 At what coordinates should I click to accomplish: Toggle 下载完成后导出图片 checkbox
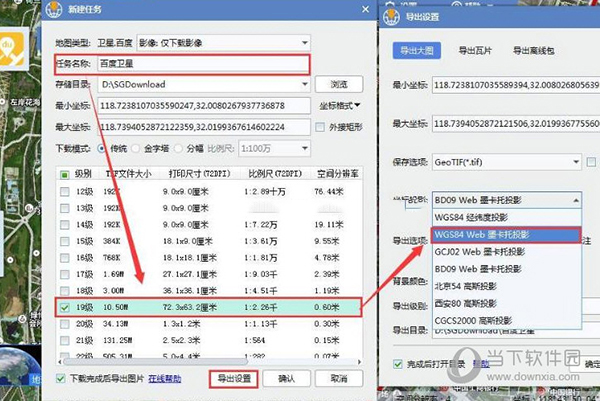pyautogui.click(x=60, y=379)
